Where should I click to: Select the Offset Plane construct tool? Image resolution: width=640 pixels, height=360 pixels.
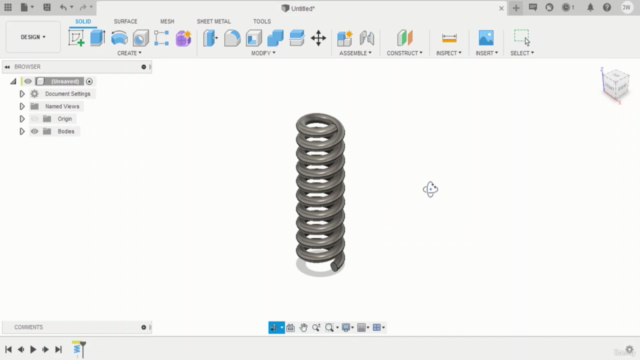point(404,38)
